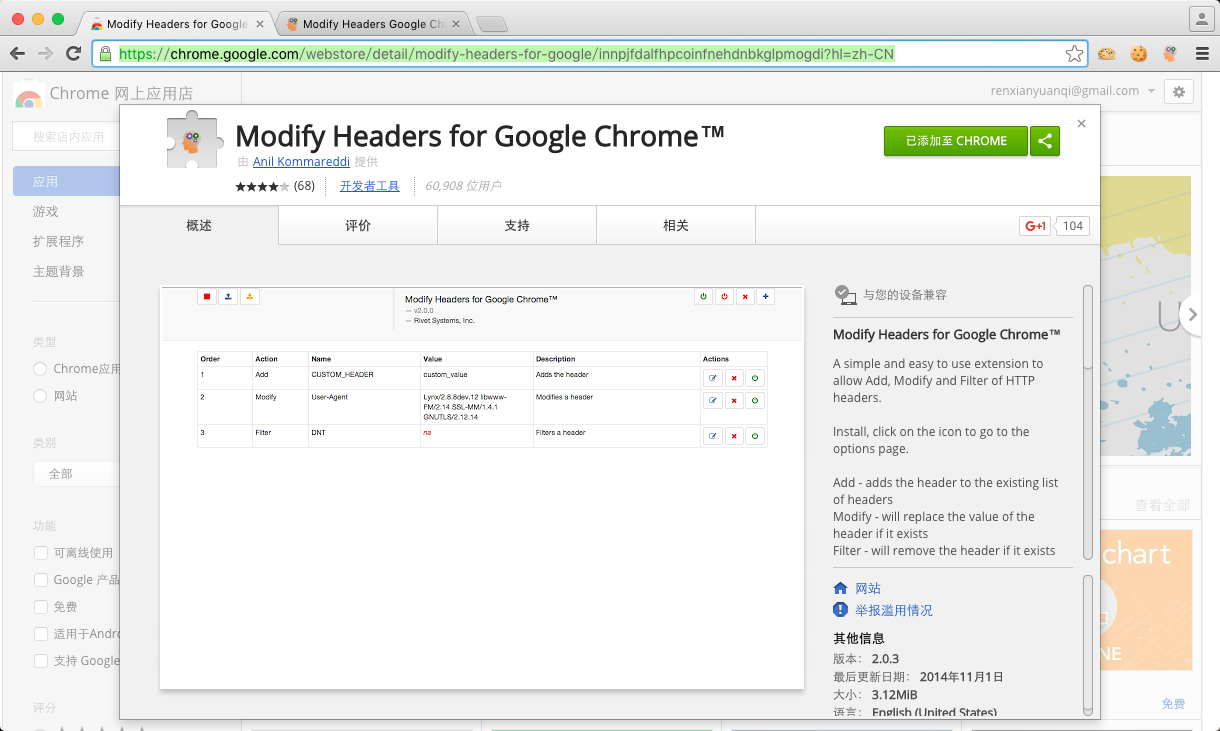Click the extension screenshot preview
Viewport: 1220px width, 731px height.
(x=482, y=488)
